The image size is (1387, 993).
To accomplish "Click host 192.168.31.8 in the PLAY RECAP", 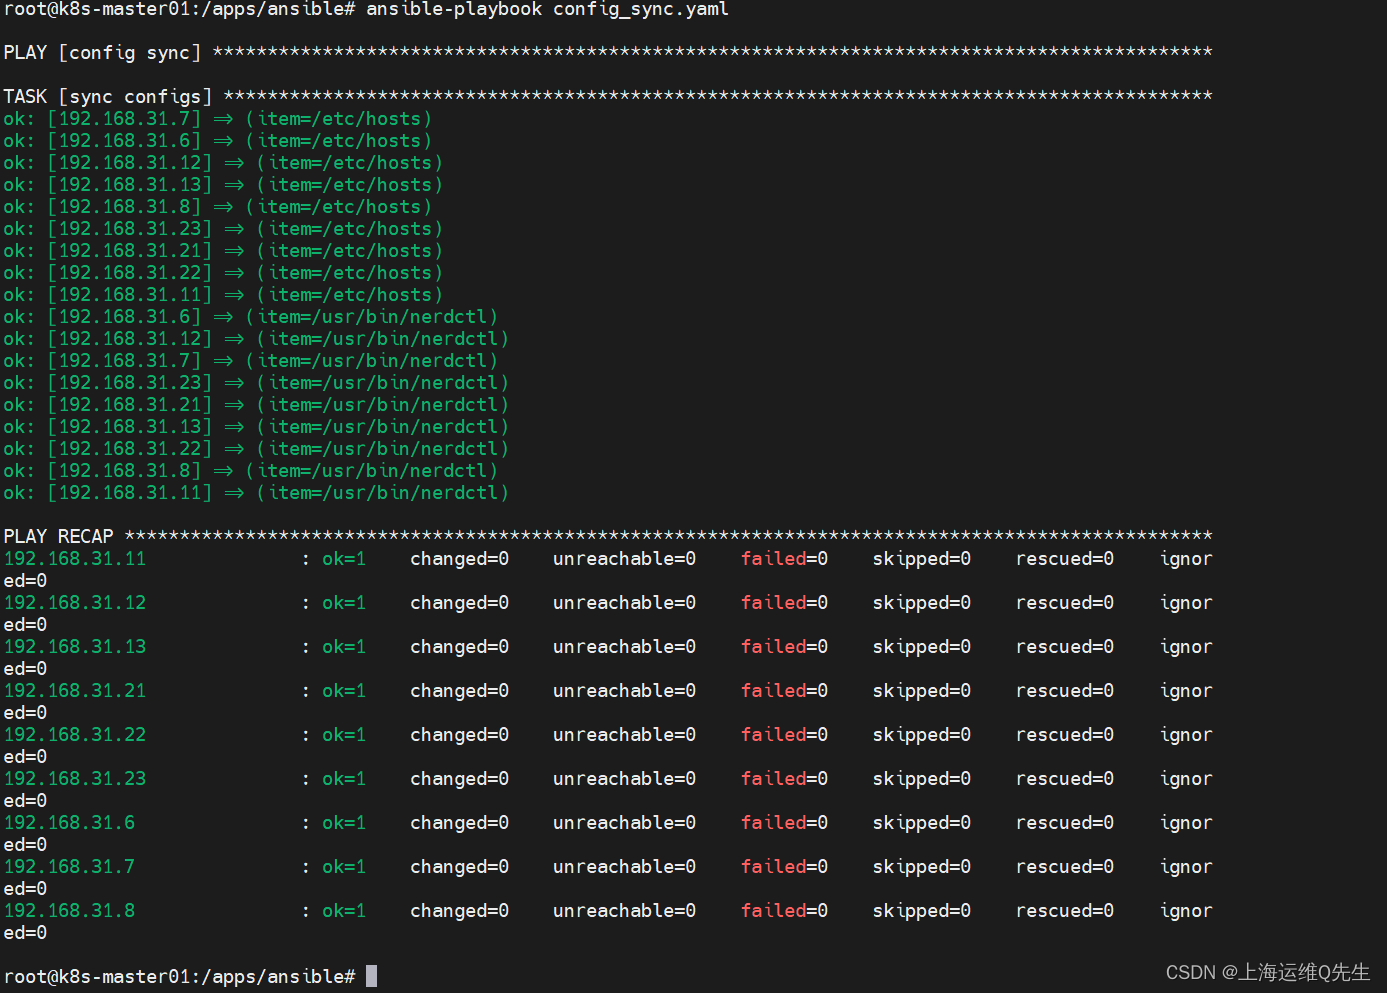I will click(x=69, y=911).
